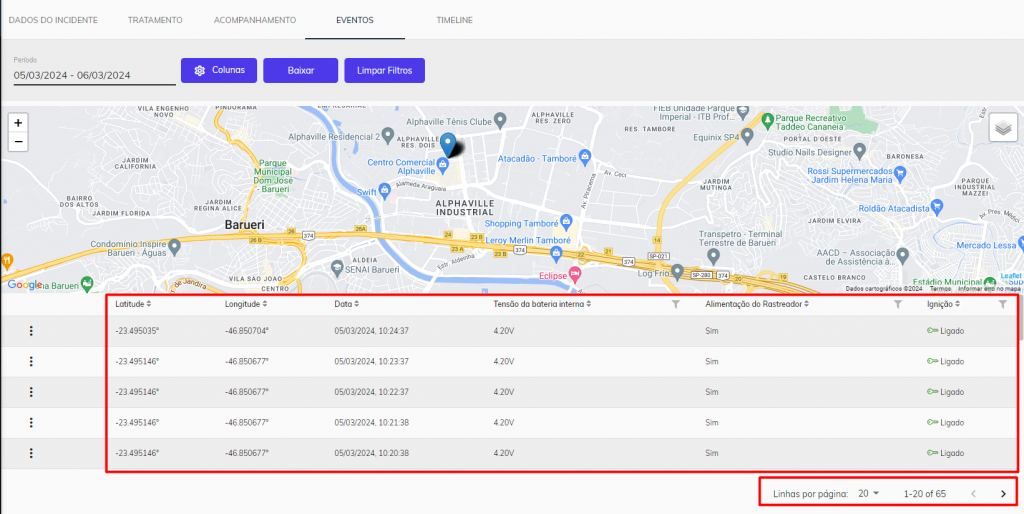Click the Leroy Merlin Tamboré pin
The height and width of the screenshot is (514, 1024).
tap(556, 251)
